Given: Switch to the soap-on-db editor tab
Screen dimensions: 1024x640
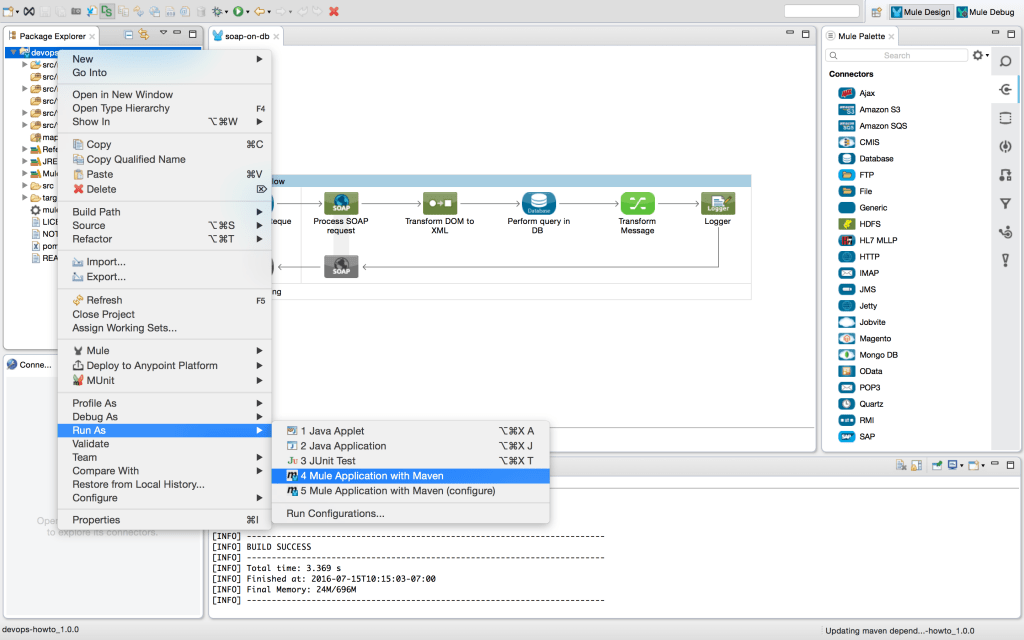Looking at the screenshot, I should click(x=246, y=36).
